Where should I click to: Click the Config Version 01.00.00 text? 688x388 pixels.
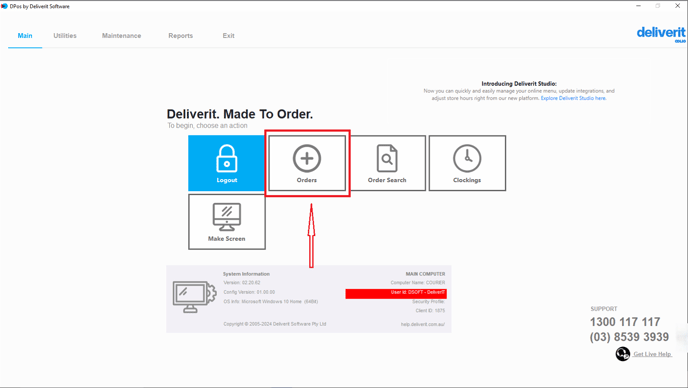pos(249,292)
